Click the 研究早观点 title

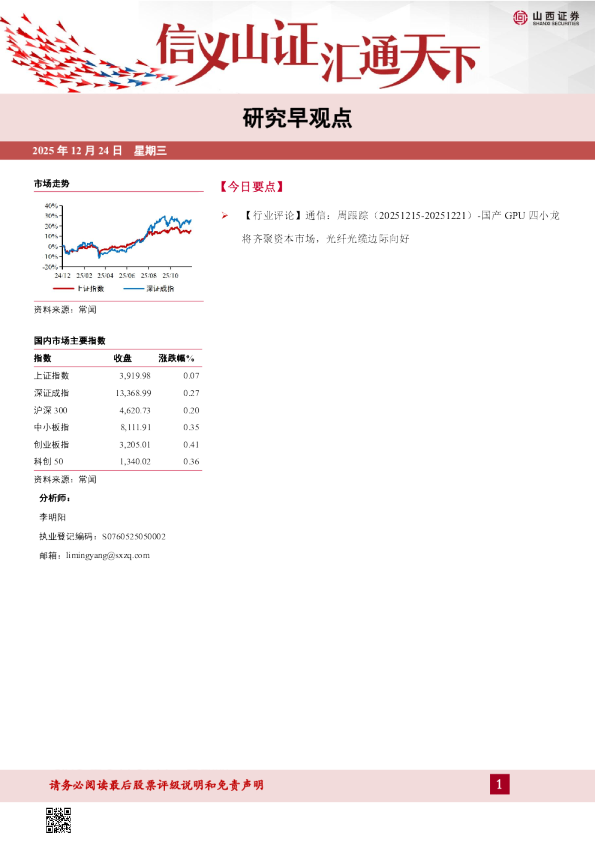tap(298, 118)
